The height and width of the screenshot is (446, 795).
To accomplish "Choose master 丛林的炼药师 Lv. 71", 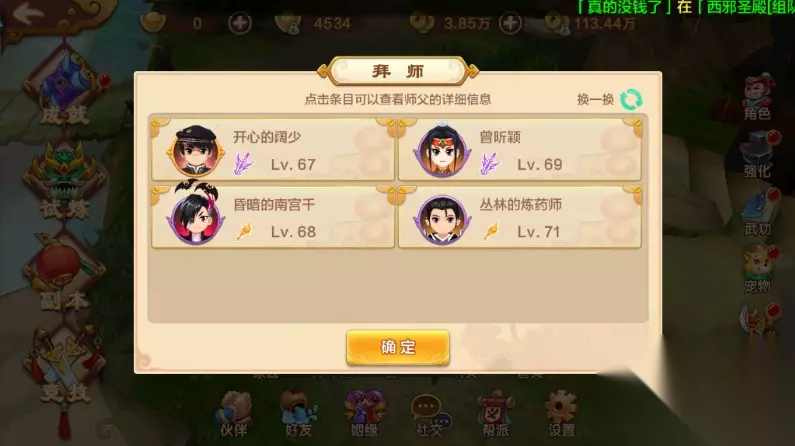I will coord(520,217).
